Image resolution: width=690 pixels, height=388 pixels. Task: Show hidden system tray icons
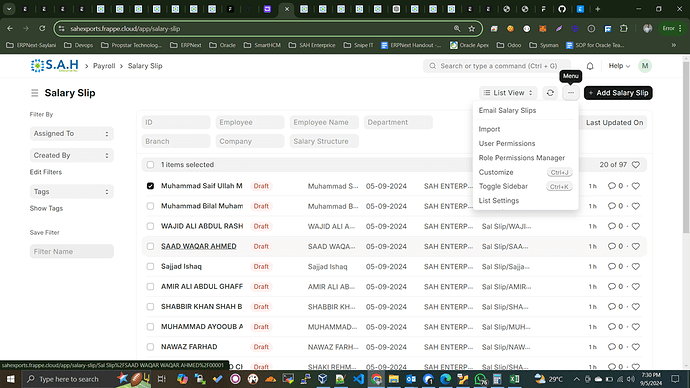tap(576, 379)
